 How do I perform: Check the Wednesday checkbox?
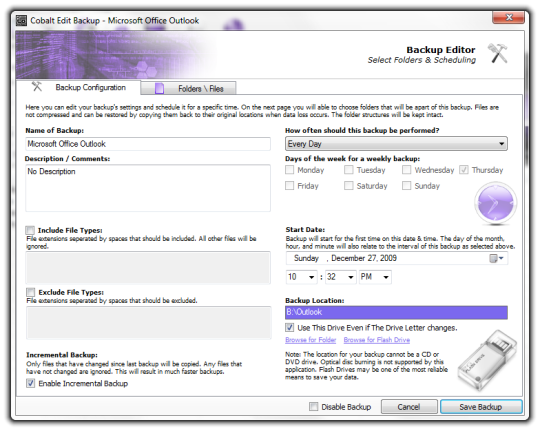406,170
